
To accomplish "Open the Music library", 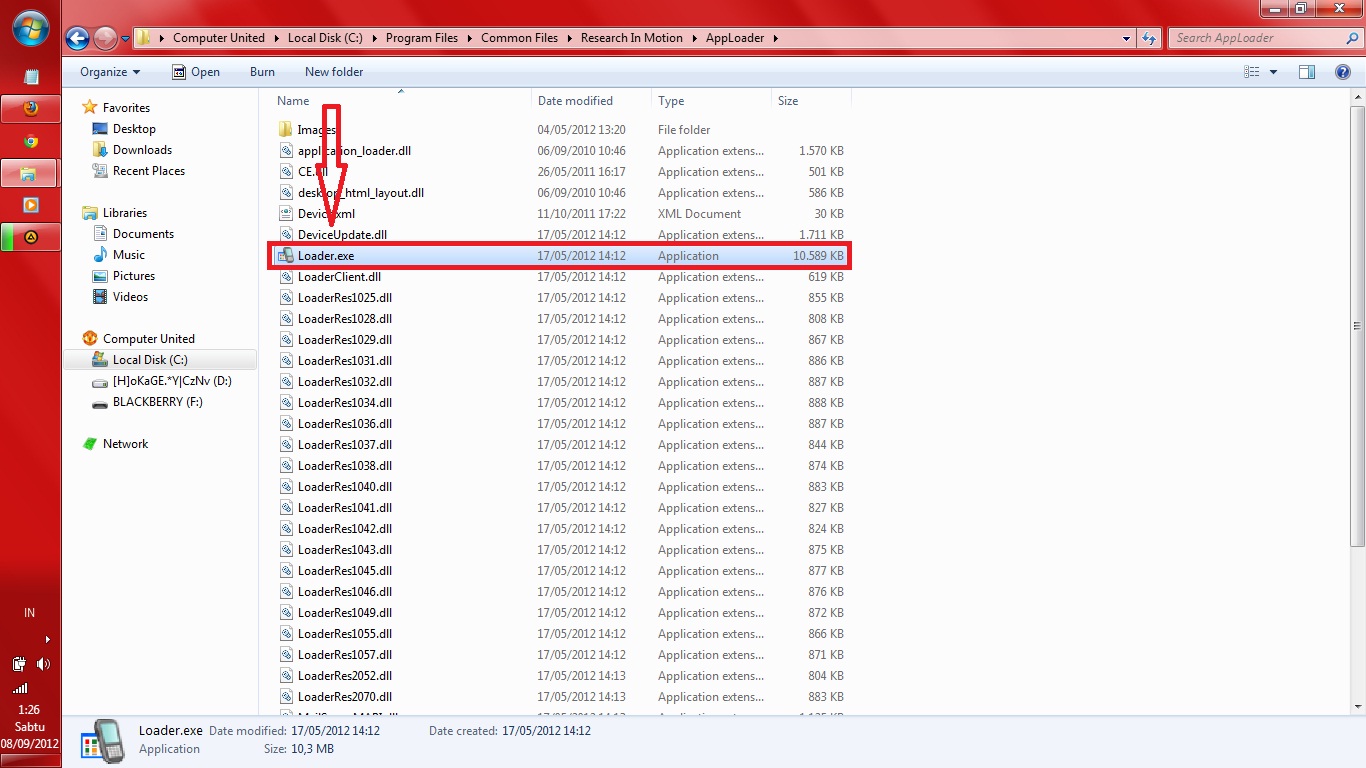I will point(129,255).
